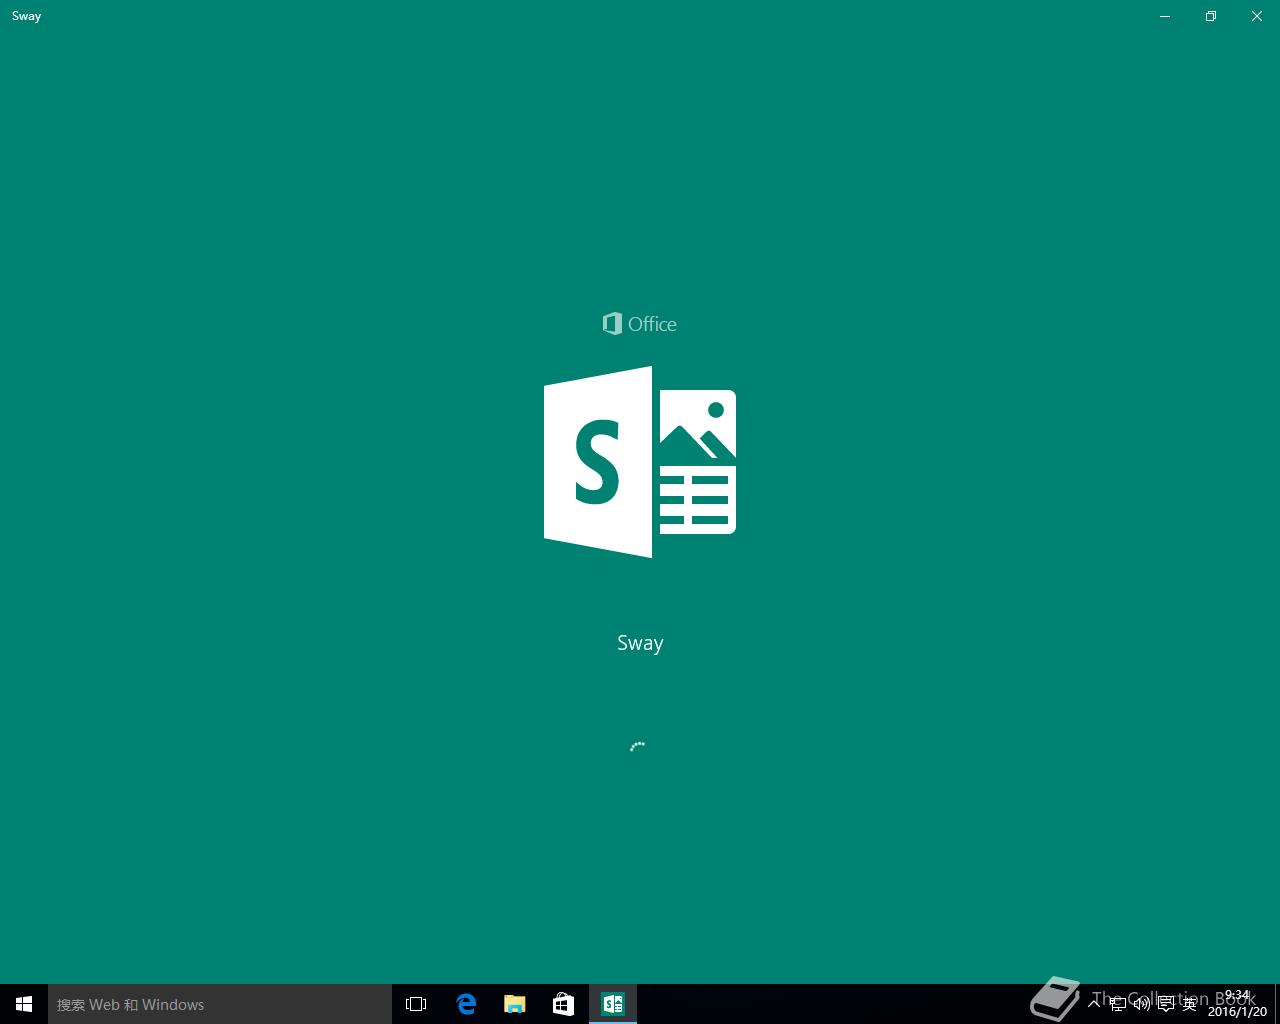This screenshot has width=1280, height=1024.
Task: Switch input language via 英 indicator
Action: click(1189, 1004)
